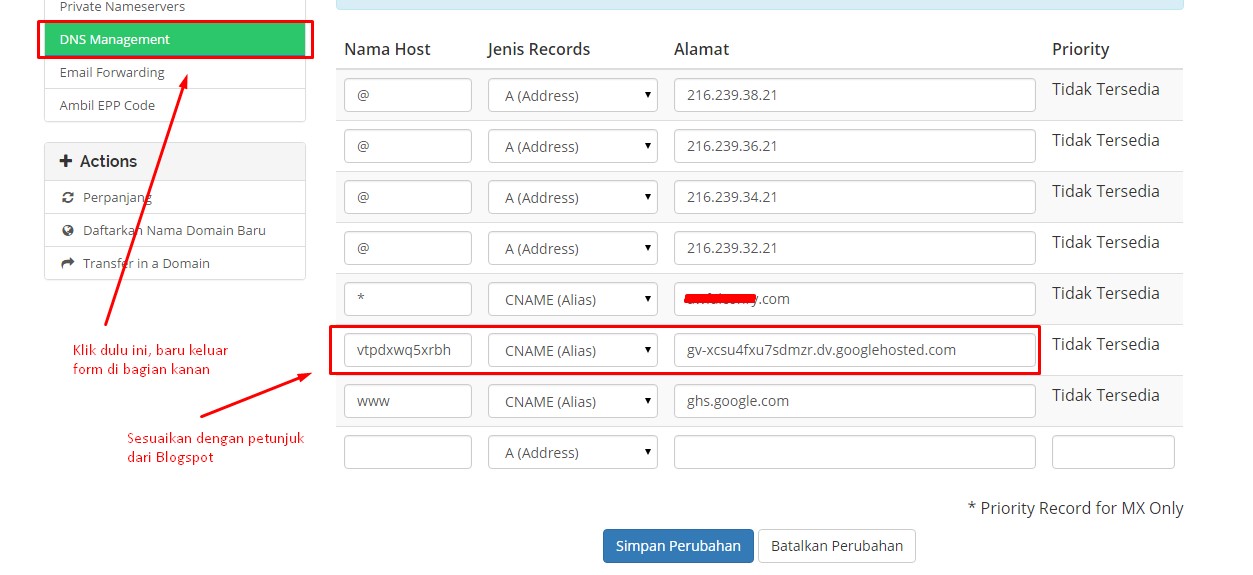Screen dimensions: 1253x575
Task: Click the empty Alamat field in last row
Action: [854, 453]
